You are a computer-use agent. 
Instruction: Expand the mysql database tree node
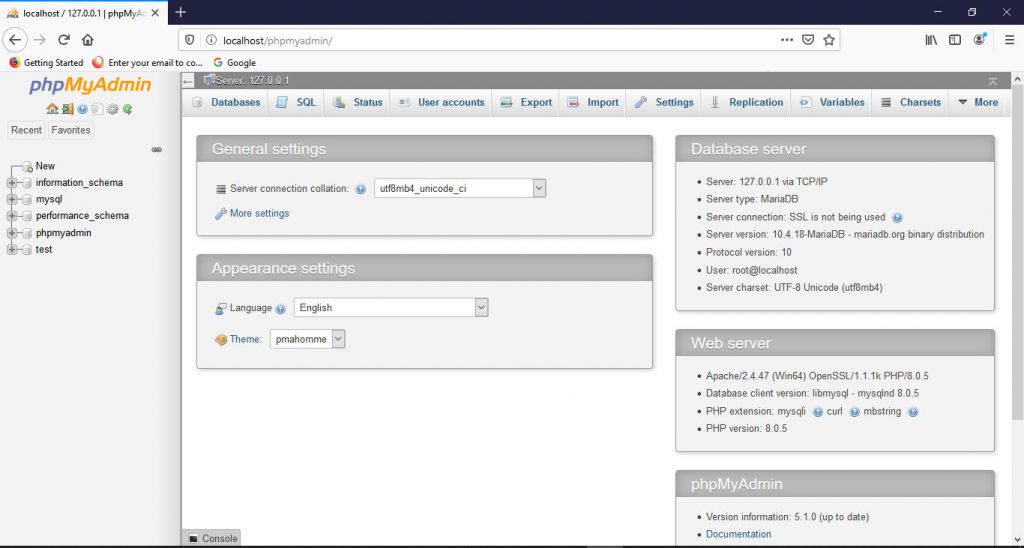[x=12, y=200]
